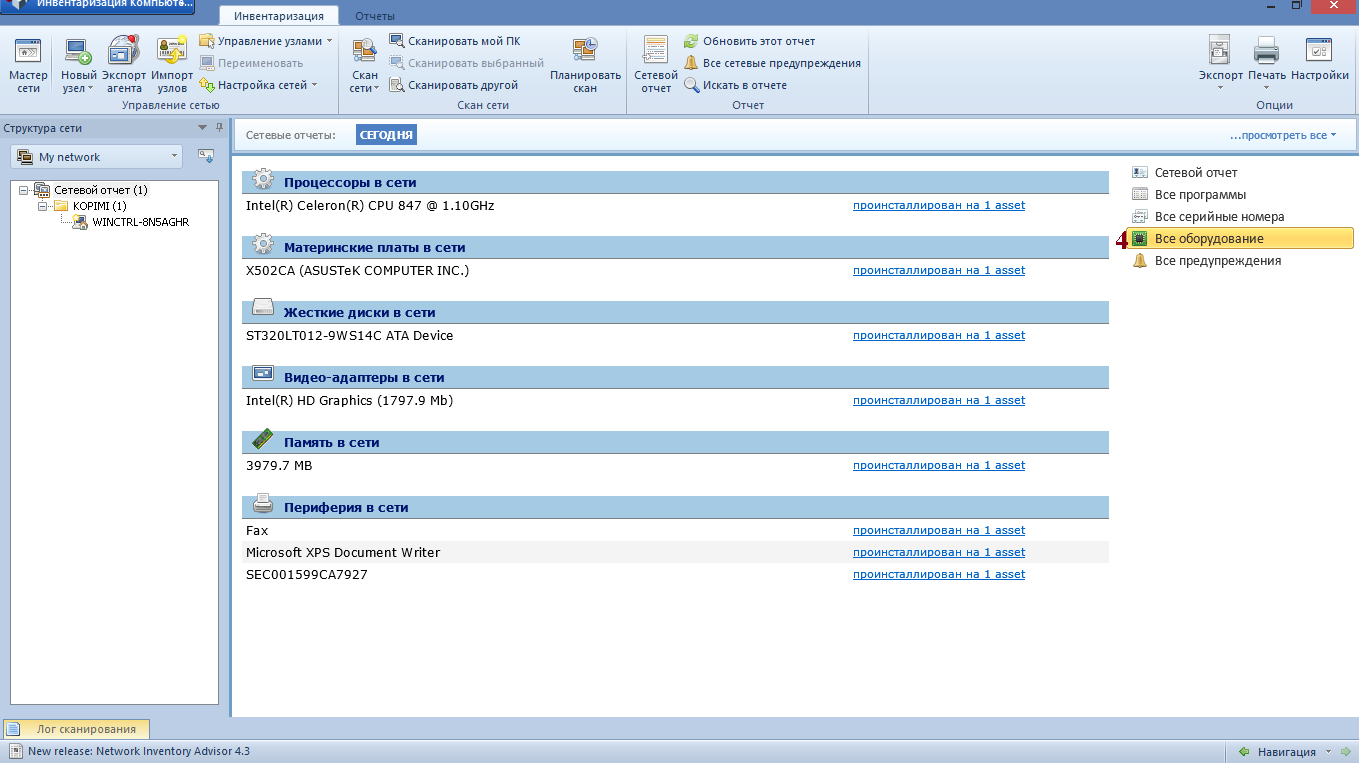Click the Fax asset link

[x=939, y=530]
